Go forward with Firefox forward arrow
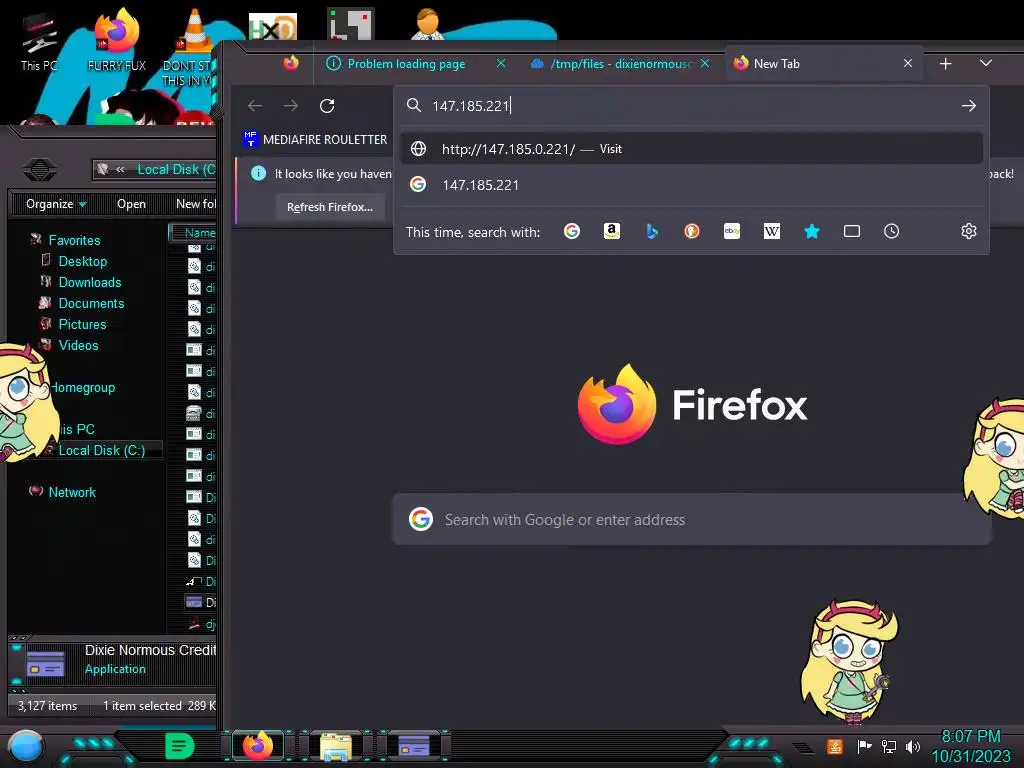Viewport: 1024px width, 768px height. coord(291,106)
